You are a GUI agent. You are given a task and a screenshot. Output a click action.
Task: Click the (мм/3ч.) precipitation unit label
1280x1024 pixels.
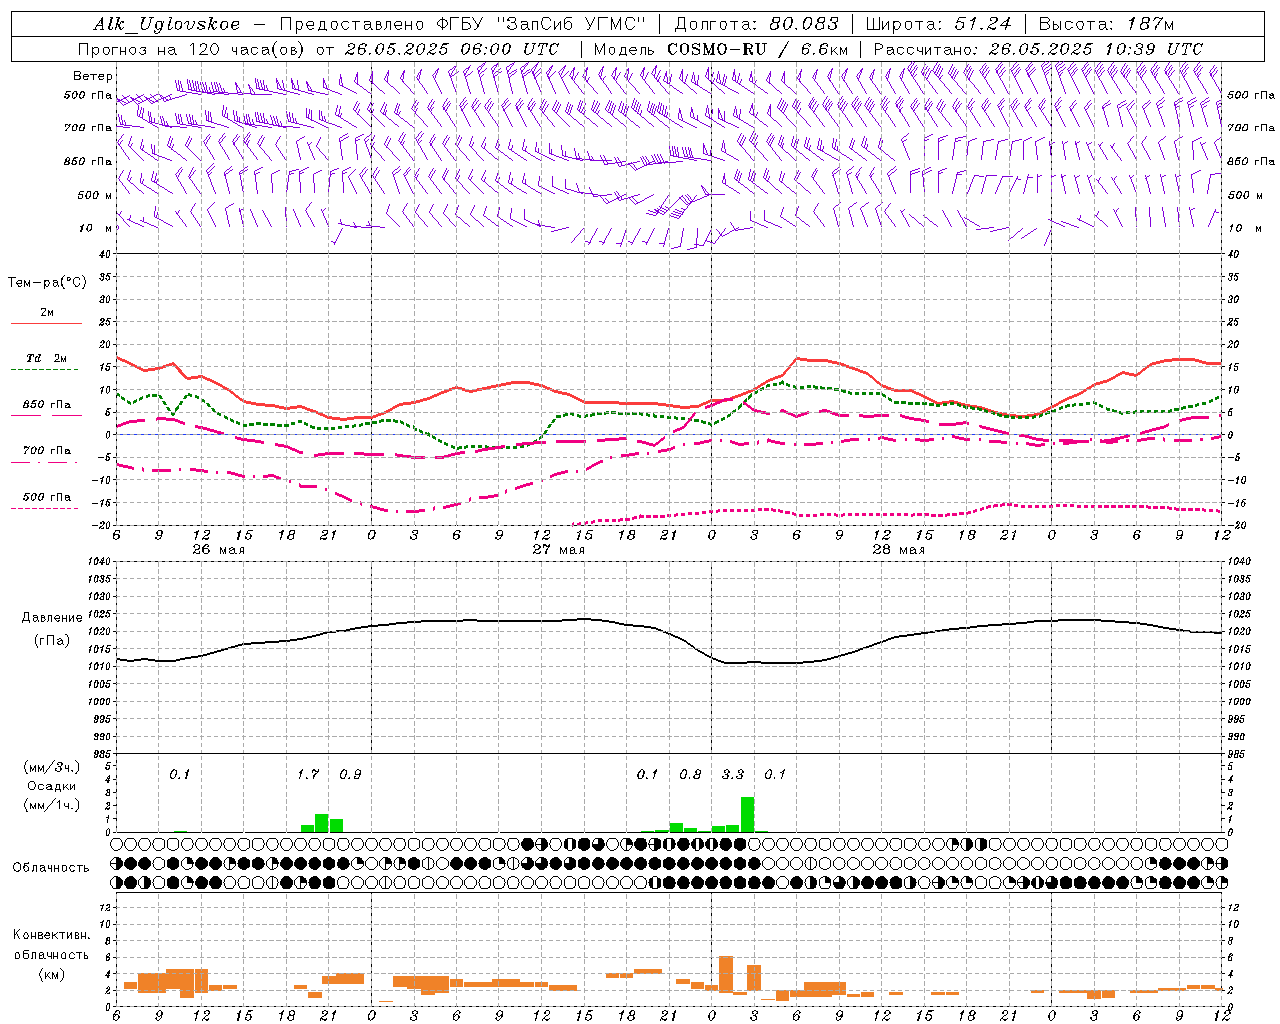pyautogui.click(x=52, y=767)
